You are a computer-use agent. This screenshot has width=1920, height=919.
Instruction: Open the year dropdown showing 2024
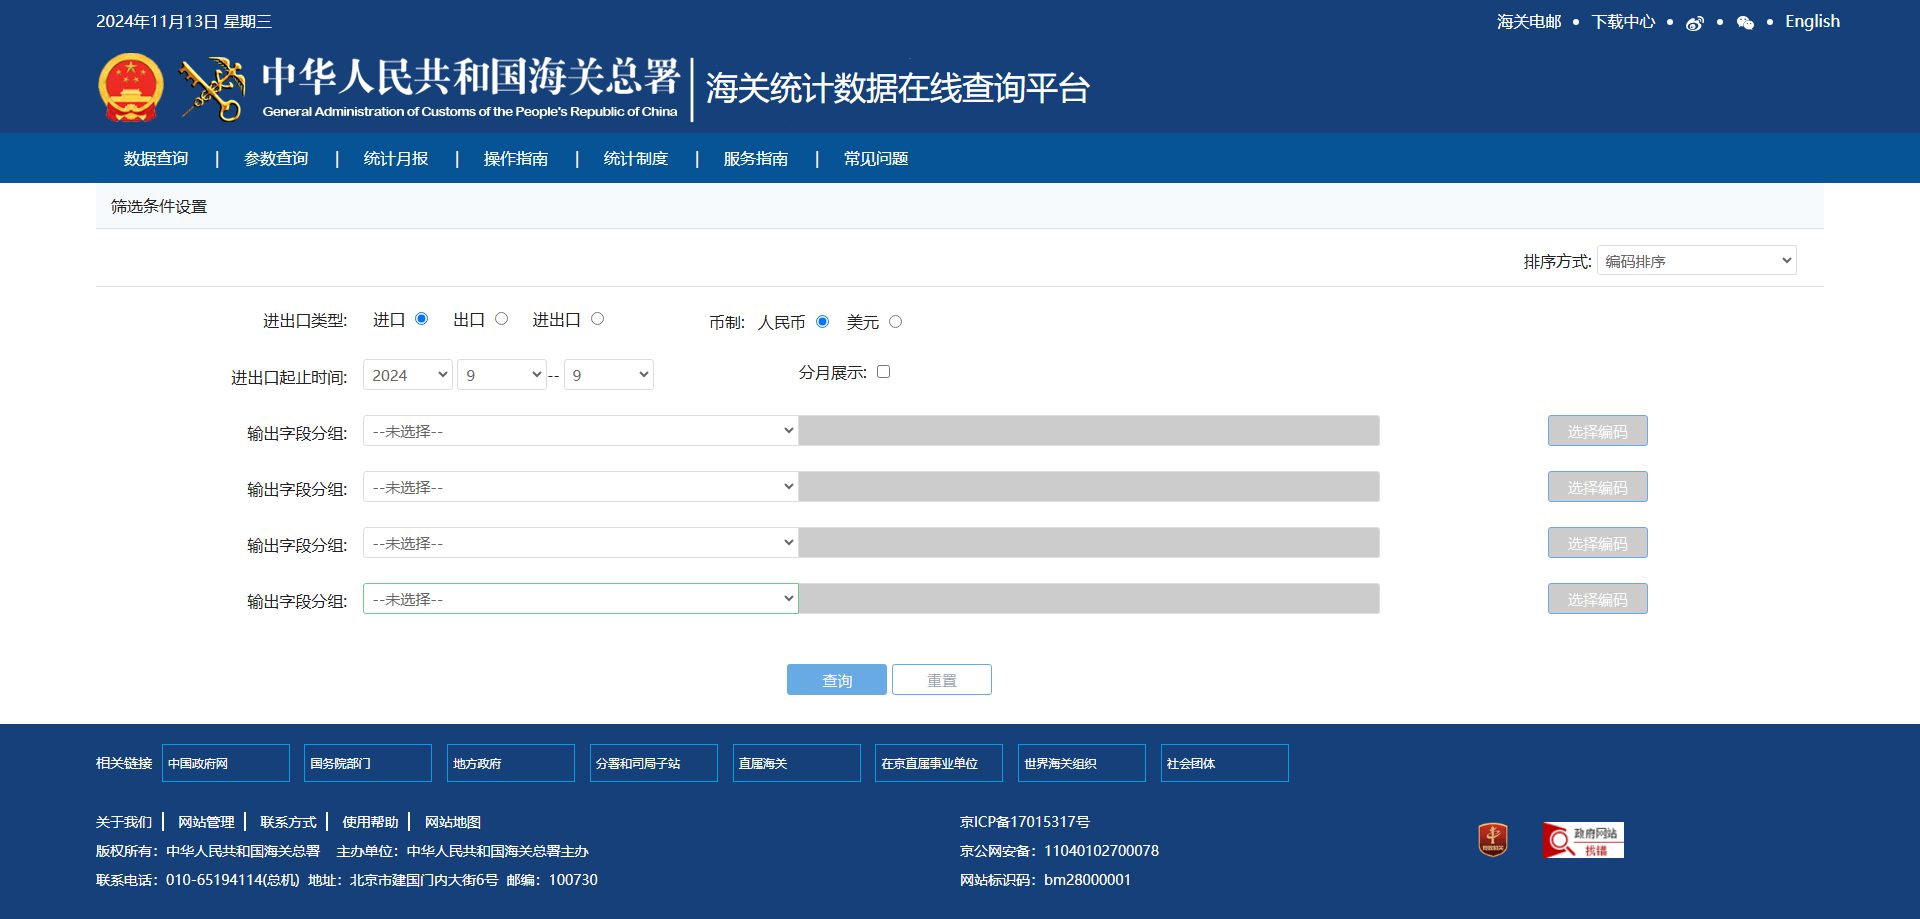pyautogui.click(x=408, y=375)
